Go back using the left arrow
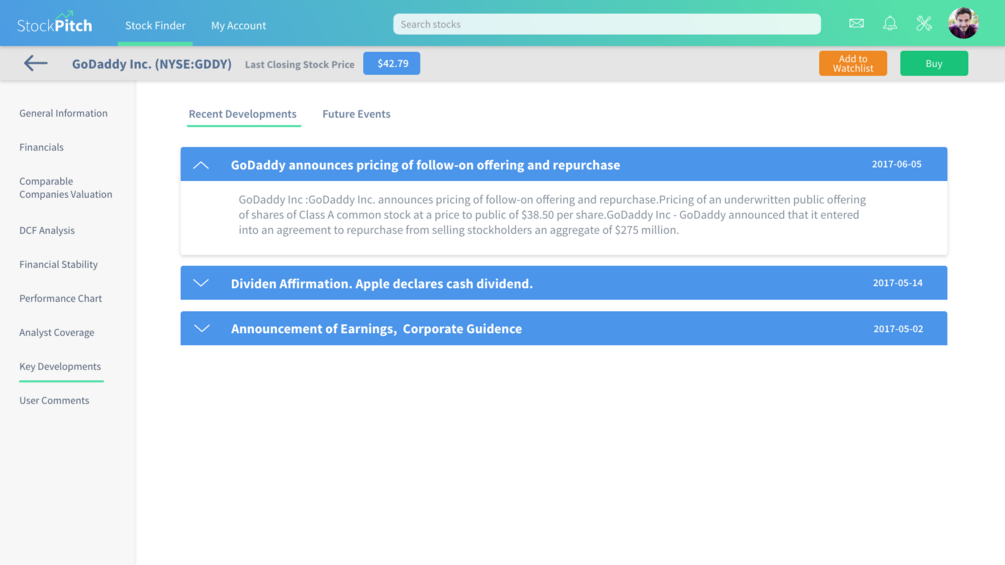The width and height of the screenshot is (1005, 565). point(36,63)
